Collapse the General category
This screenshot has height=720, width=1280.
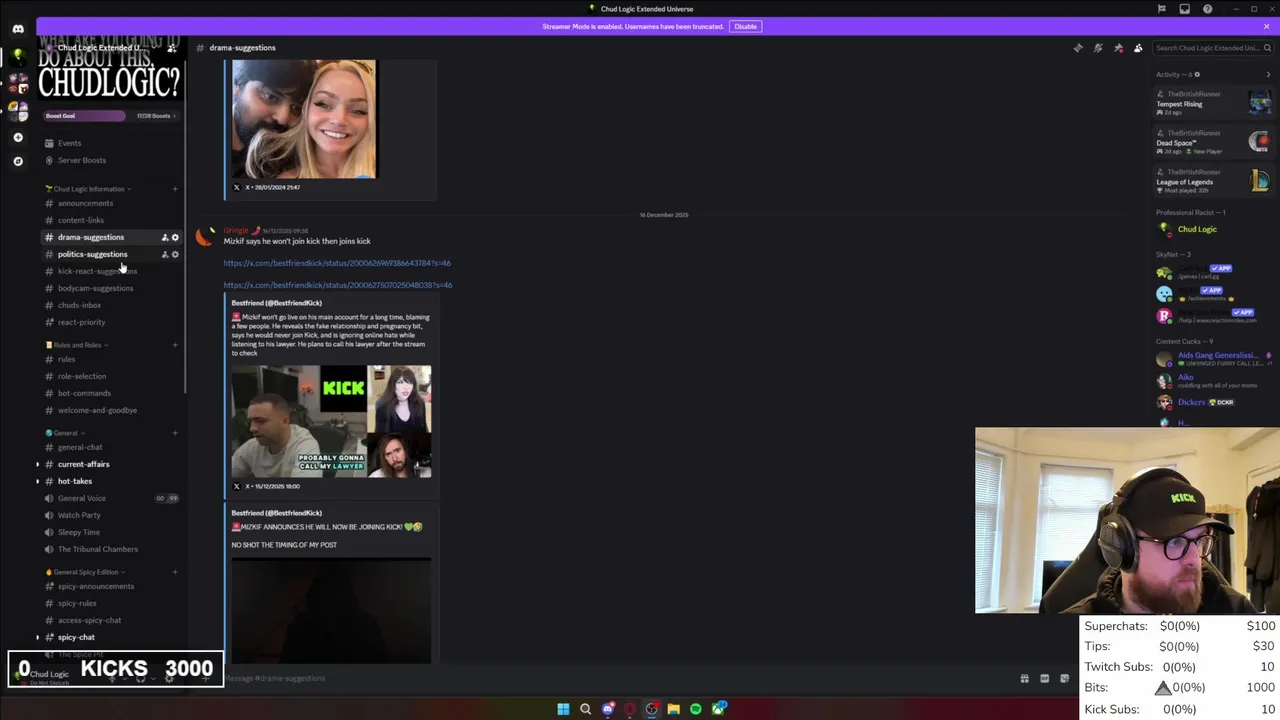coord(65,433)
